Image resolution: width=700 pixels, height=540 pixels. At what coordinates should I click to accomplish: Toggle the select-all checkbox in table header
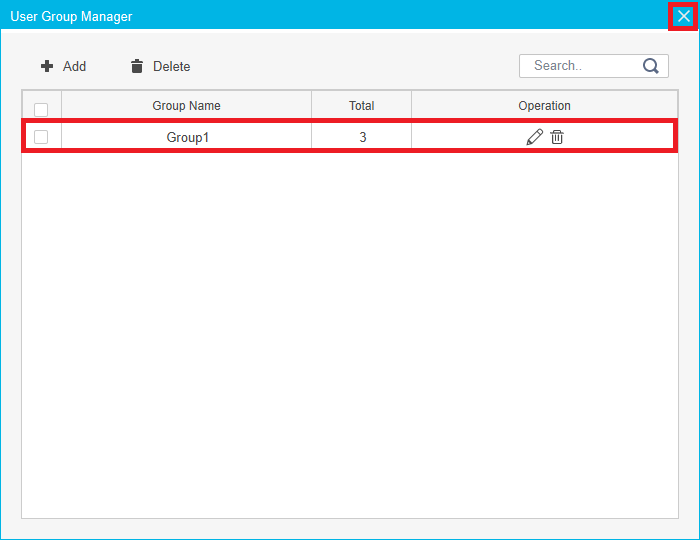pyautogui.click(x=41, y=109)
